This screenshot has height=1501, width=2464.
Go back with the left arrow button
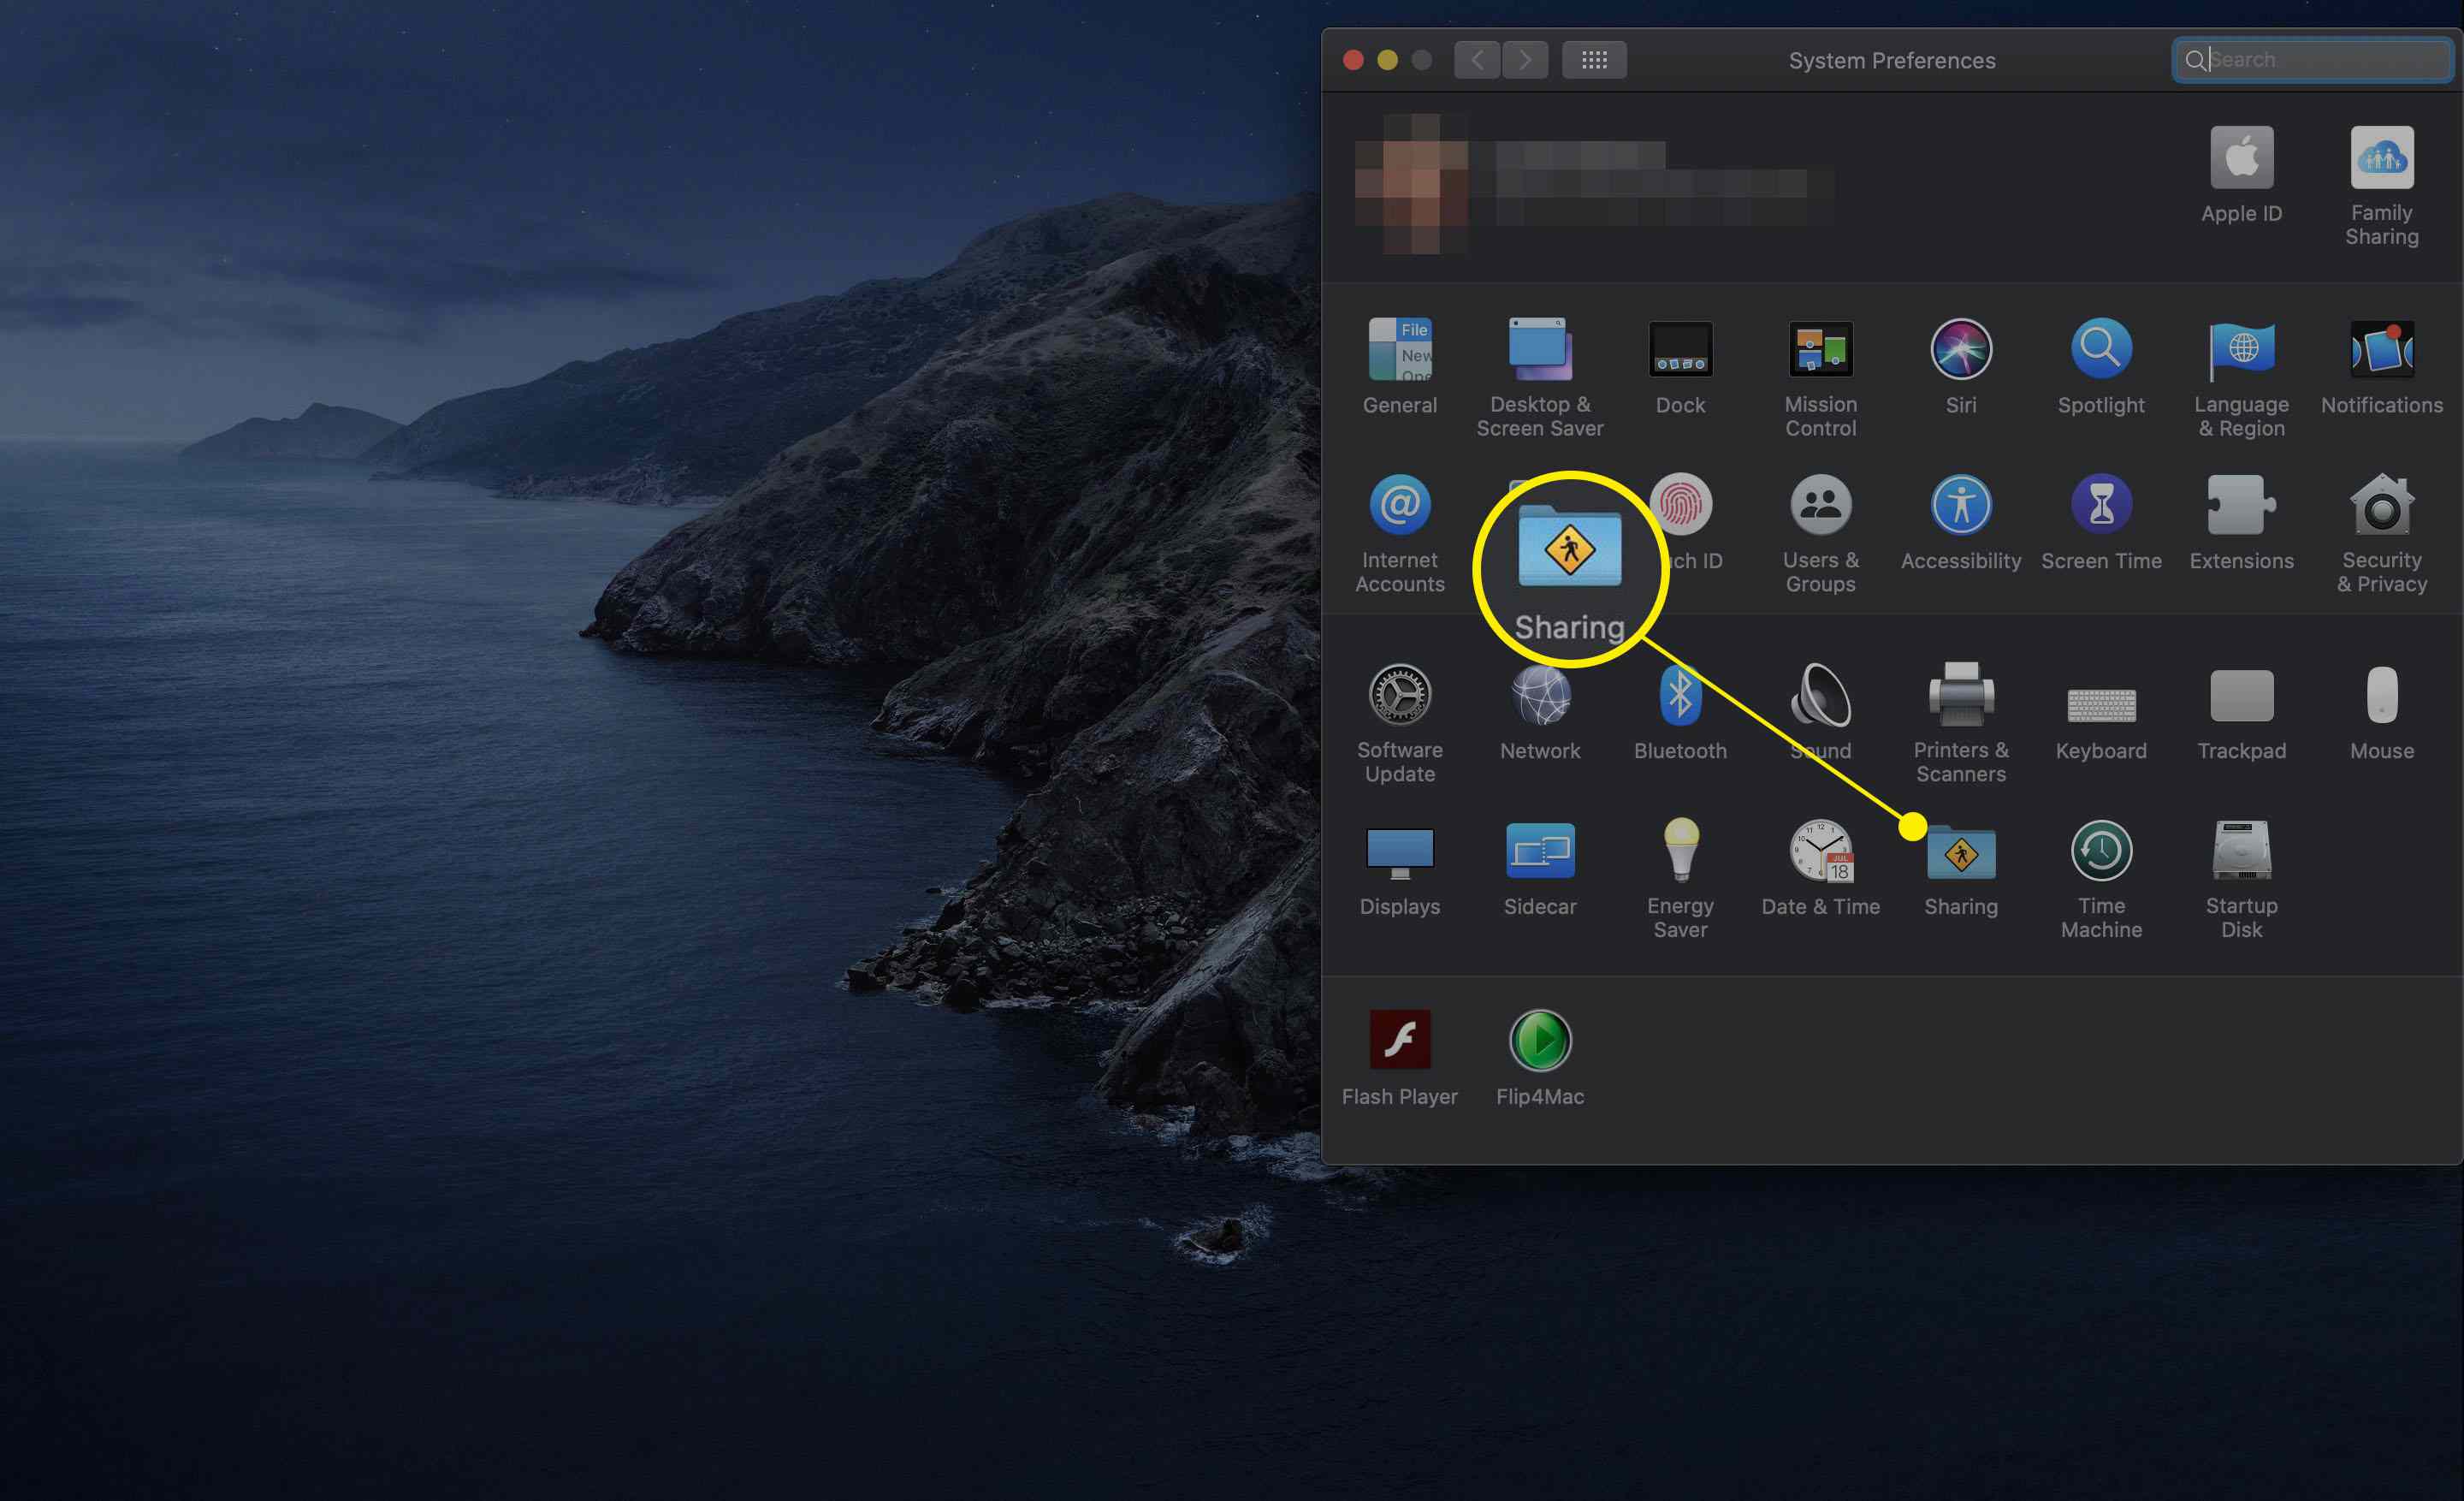pyautogui.click(x=1477, y=60)
